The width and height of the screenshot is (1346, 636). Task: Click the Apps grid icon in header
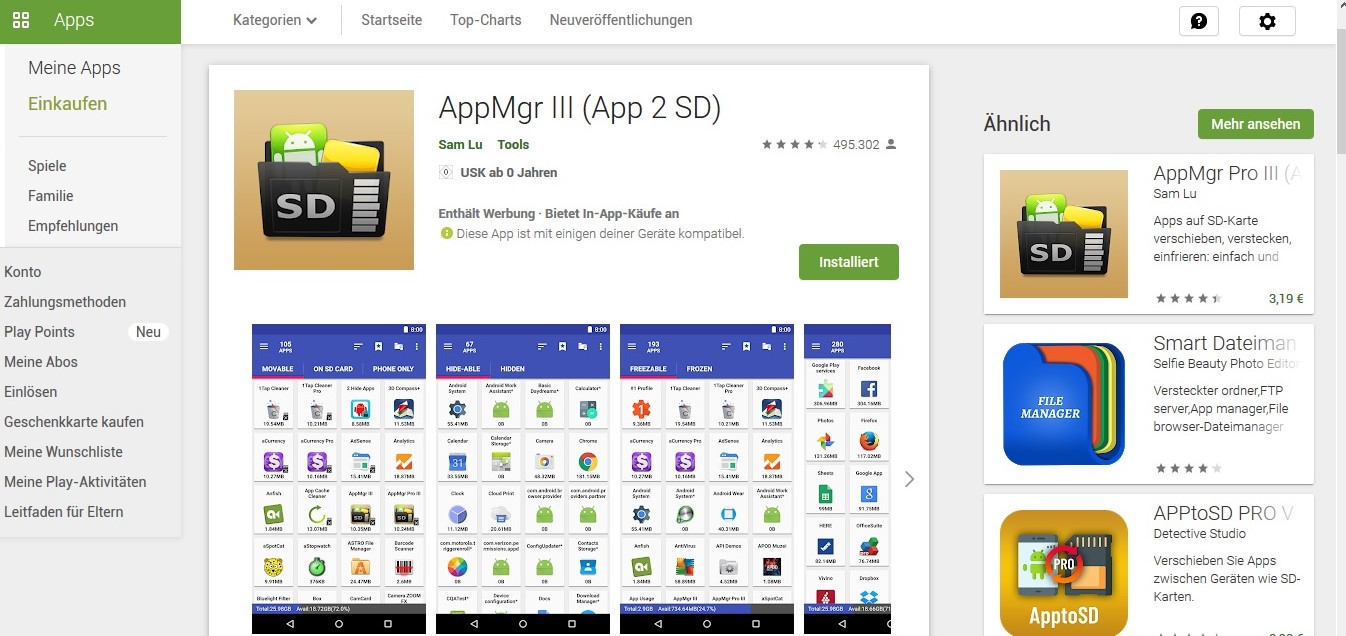[20, 20]
